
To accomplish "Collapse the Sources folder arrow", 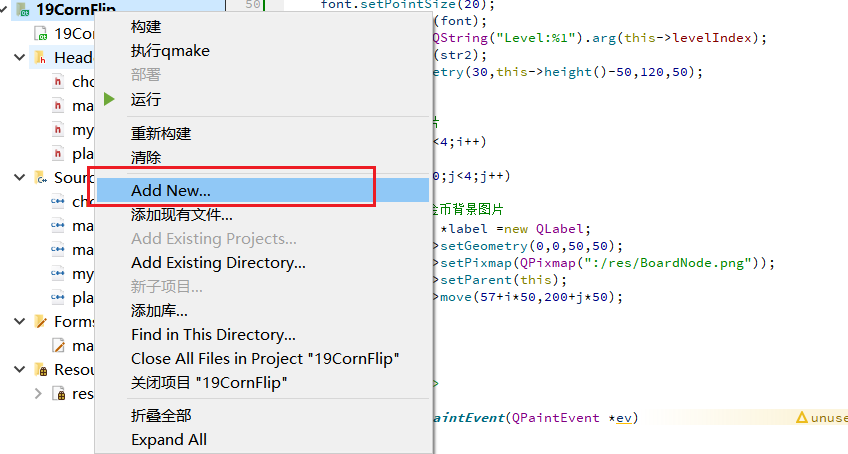I will (19, 177).
